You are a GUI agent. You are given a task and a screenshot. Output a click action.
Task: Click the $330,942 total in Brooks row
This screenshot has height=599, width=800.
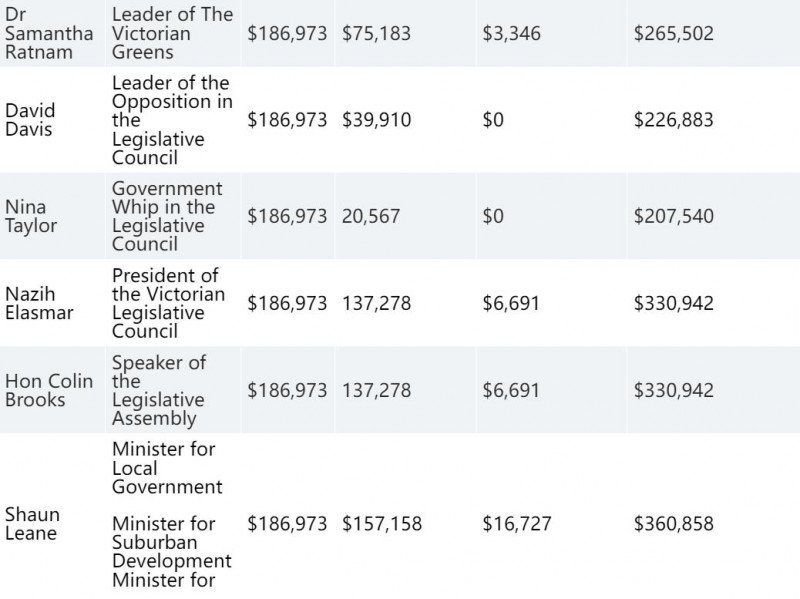673,390
